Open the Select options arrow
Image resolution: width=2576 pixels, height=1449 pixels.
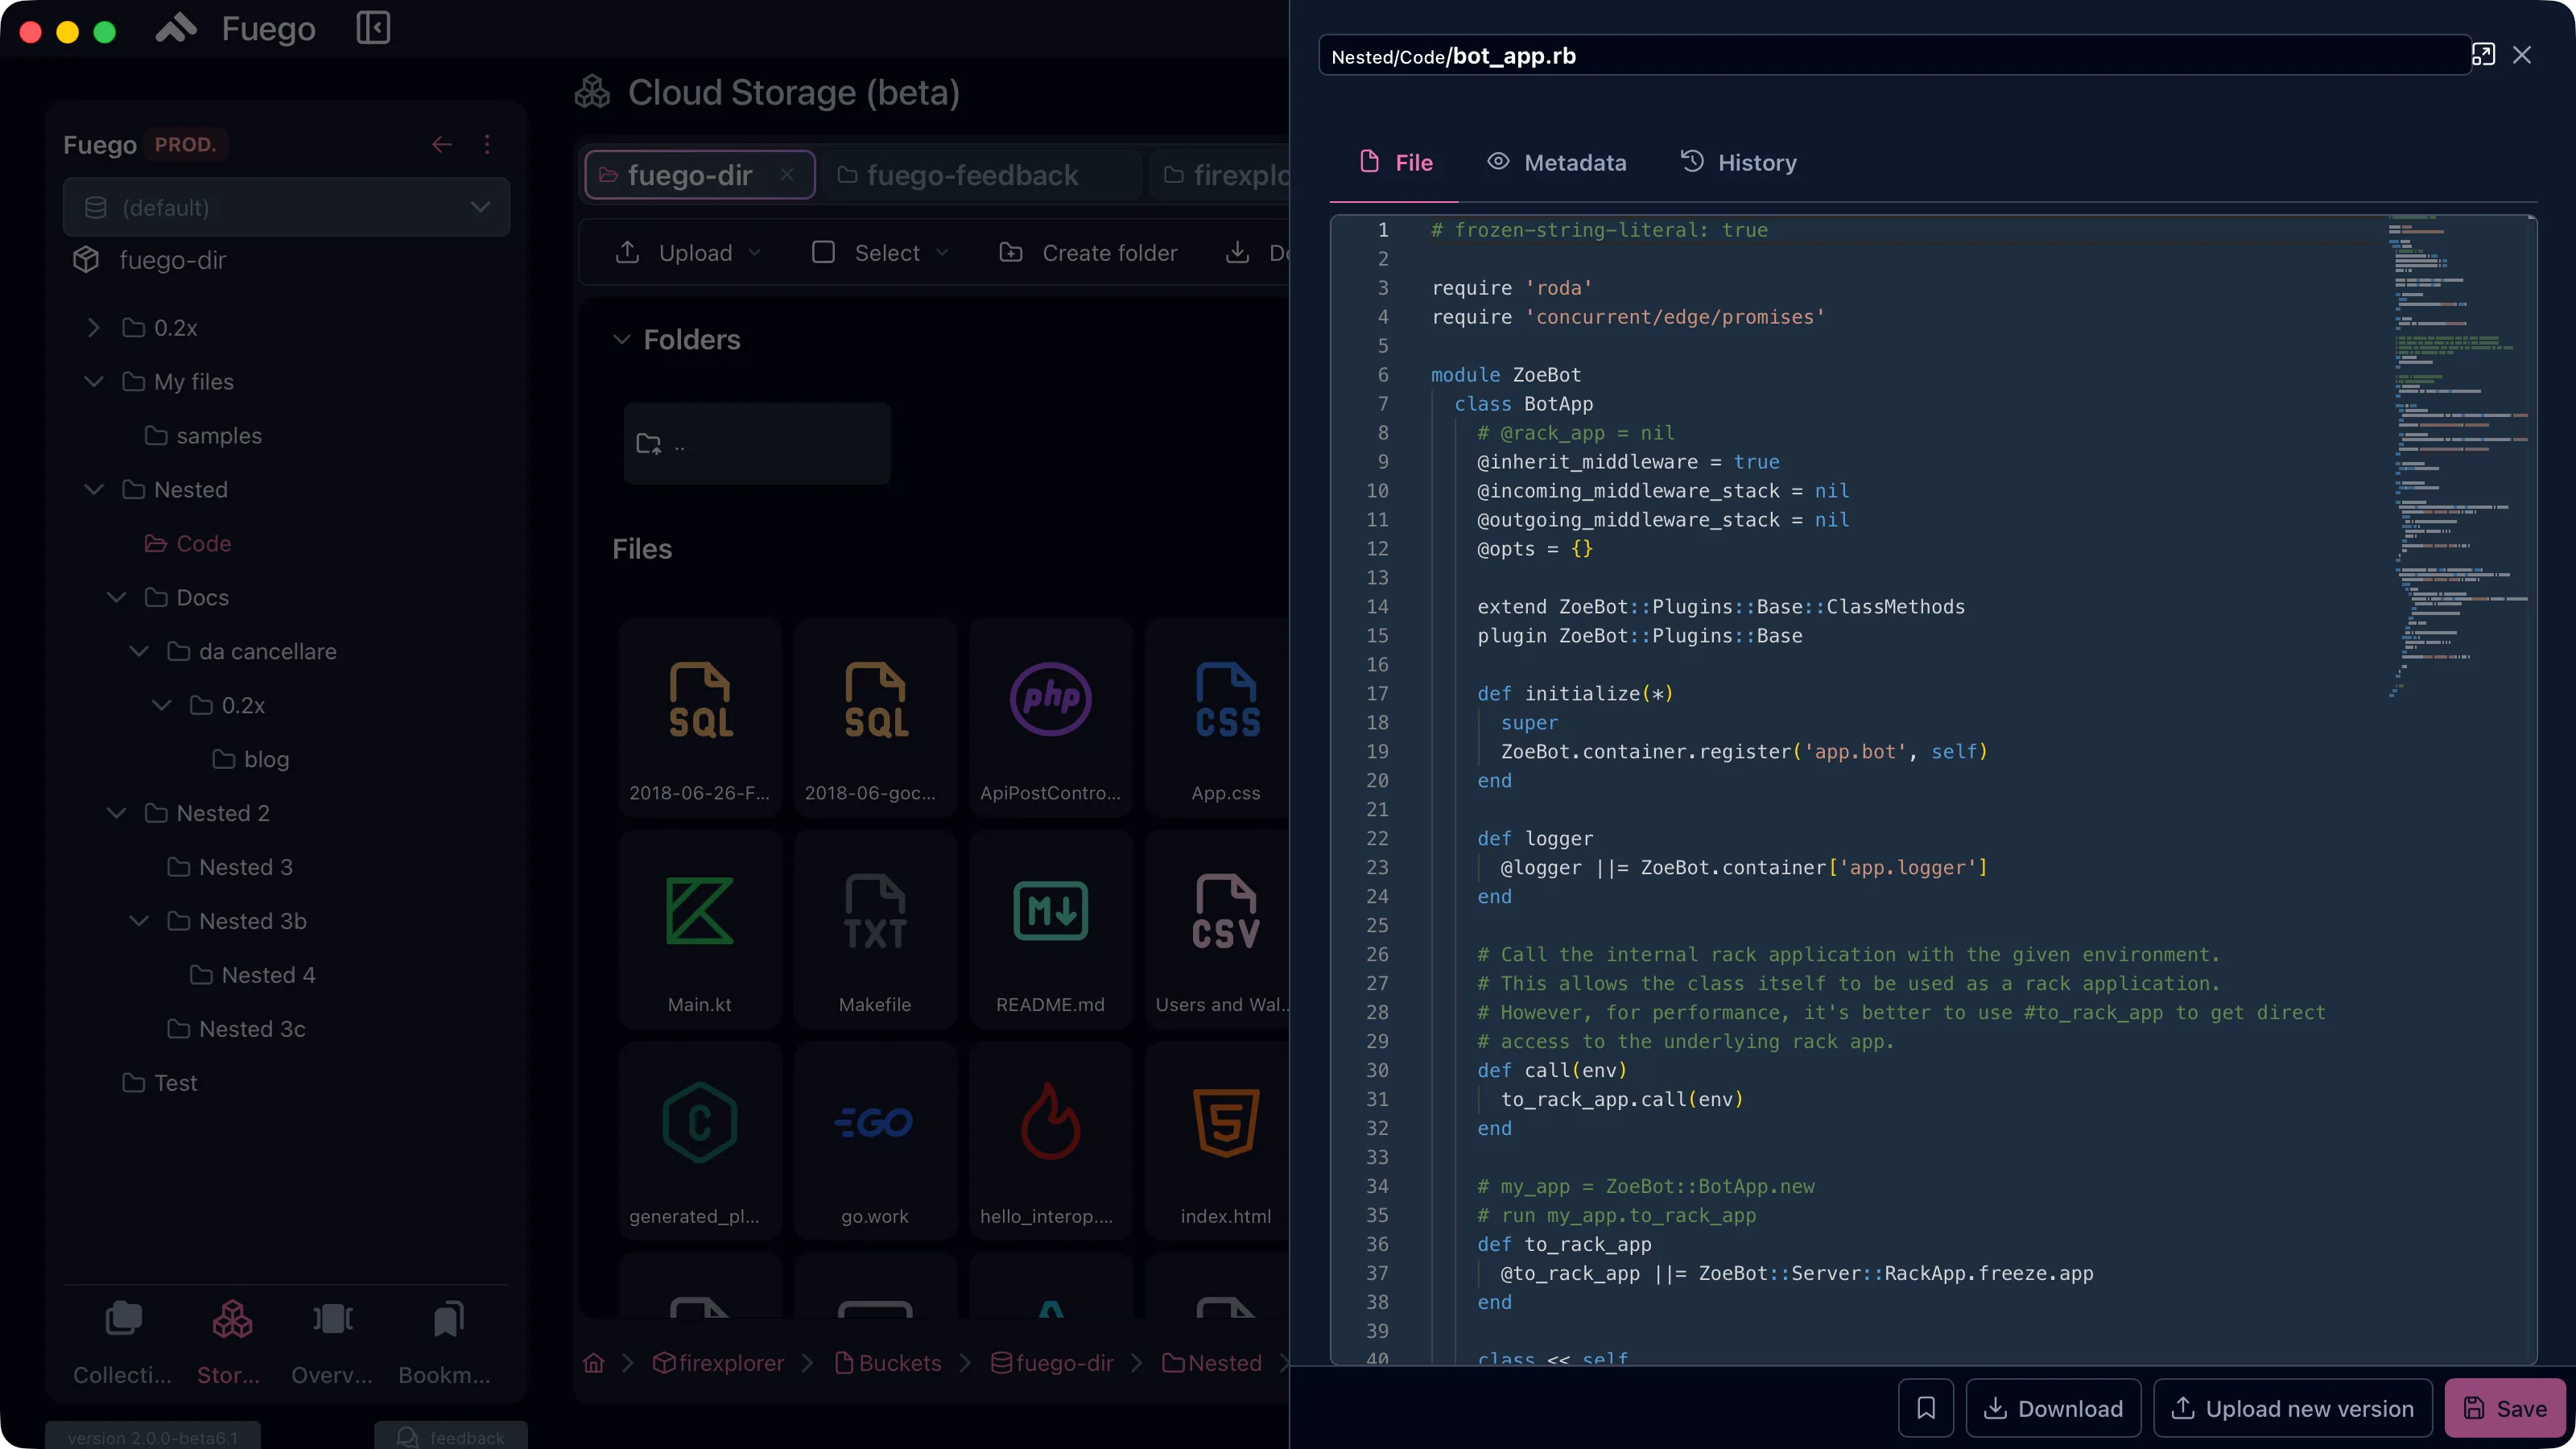point(942,253)
